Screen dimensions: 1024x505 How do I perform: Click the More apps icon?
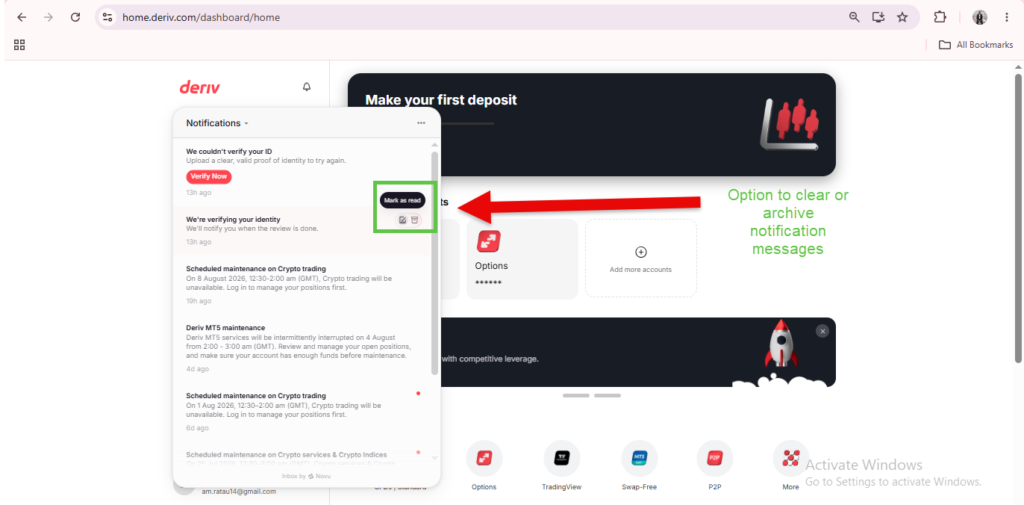pyautogui.click(x=790, y=458)
